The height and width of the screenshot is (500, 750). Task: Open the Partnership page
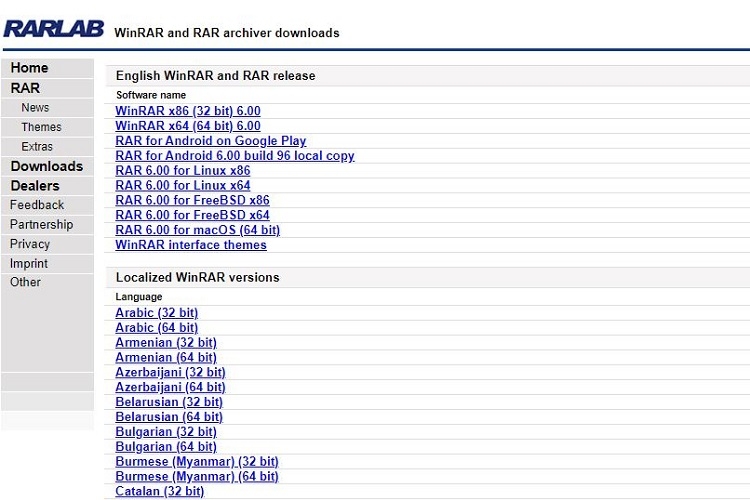point(42,224)
